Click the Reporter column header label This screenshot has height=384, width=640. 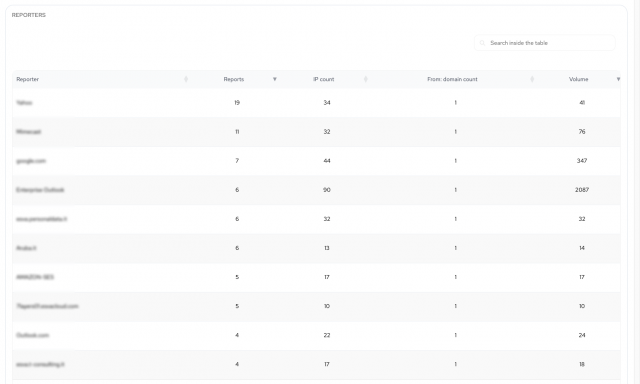27,79
